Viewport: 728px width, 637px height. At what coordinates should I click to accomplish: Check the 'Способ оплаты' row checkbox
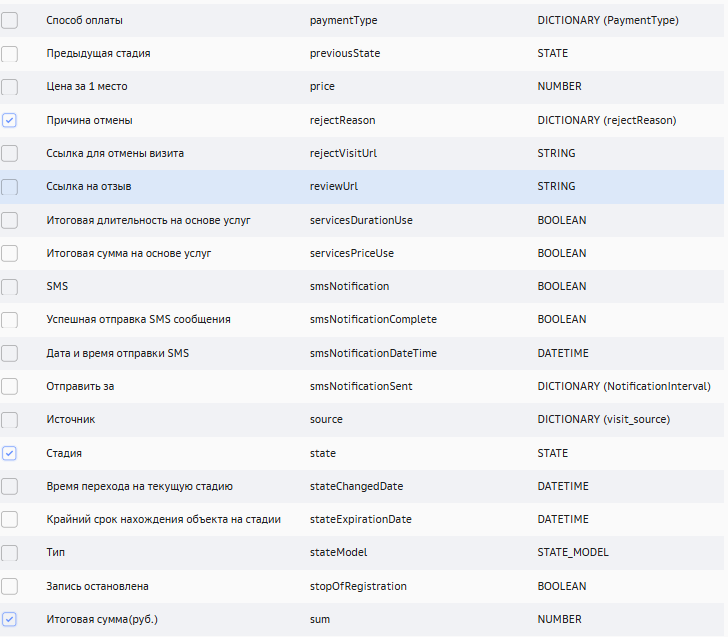[x=9, y=20]
